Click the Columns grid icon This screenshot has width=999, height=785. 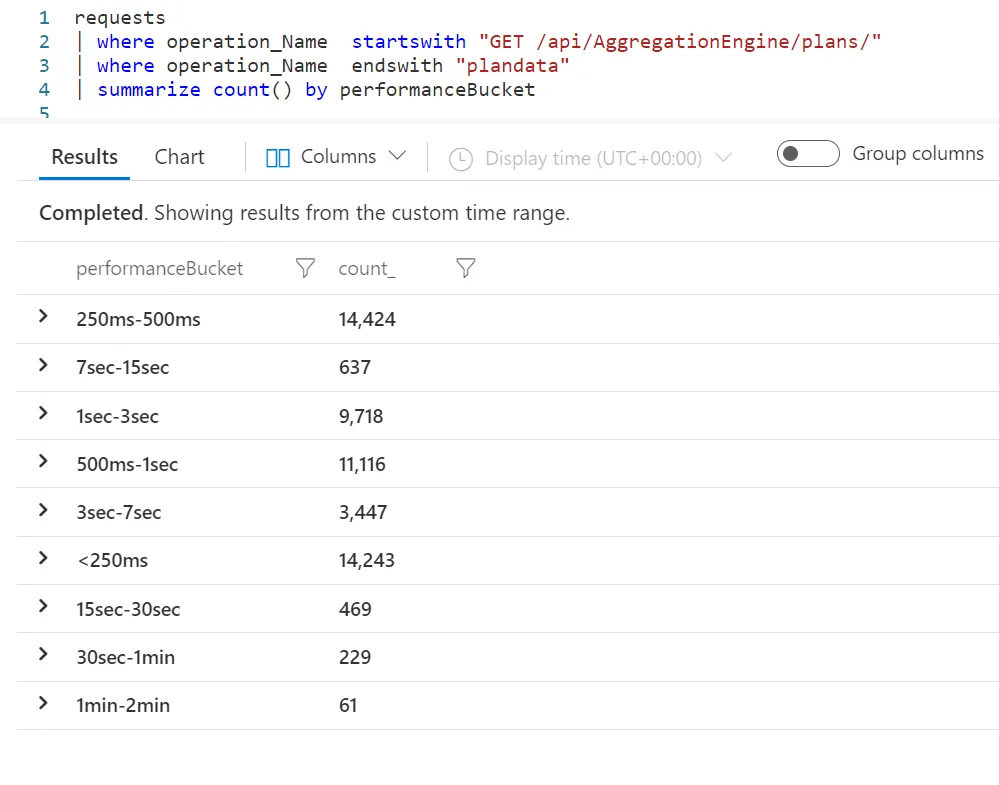coord(278,157)
